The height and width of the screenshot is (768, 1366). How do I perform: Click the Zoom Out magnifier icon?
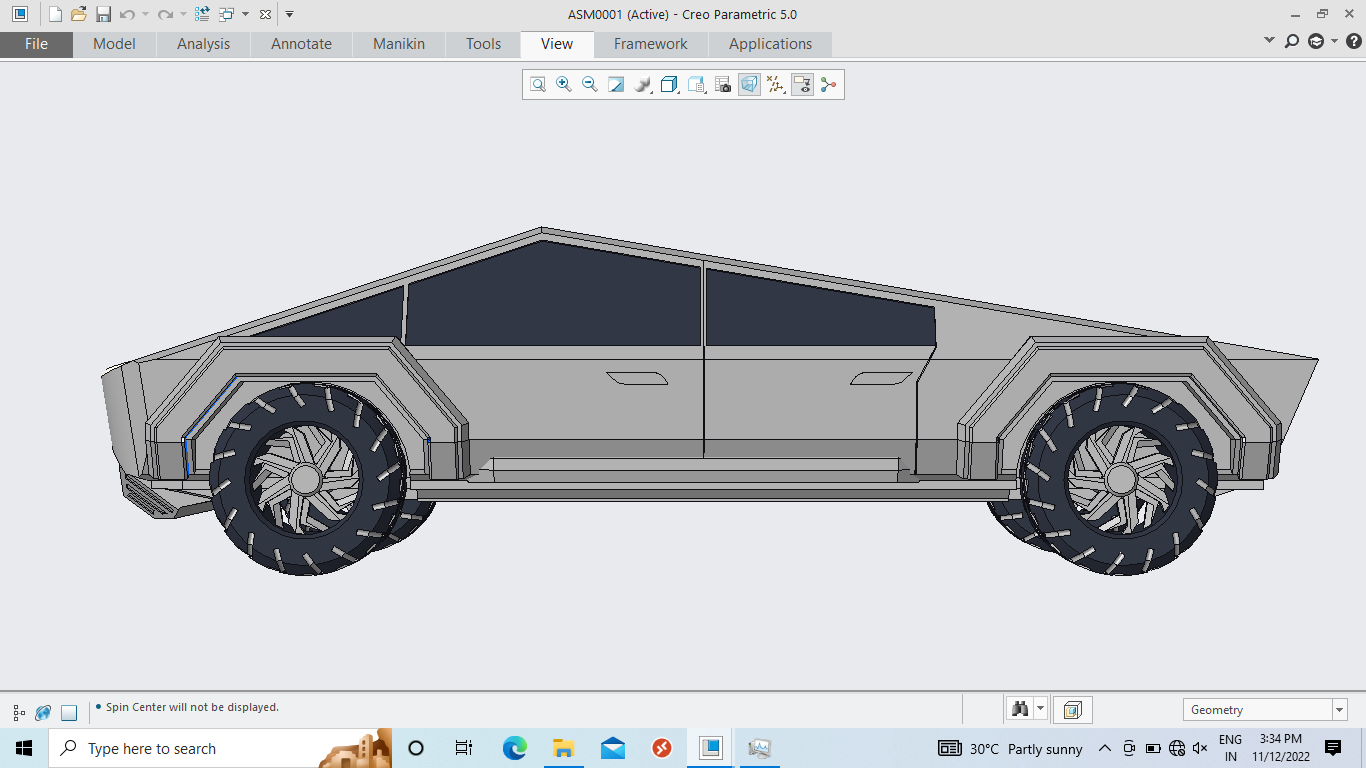(x=590, y=85)
